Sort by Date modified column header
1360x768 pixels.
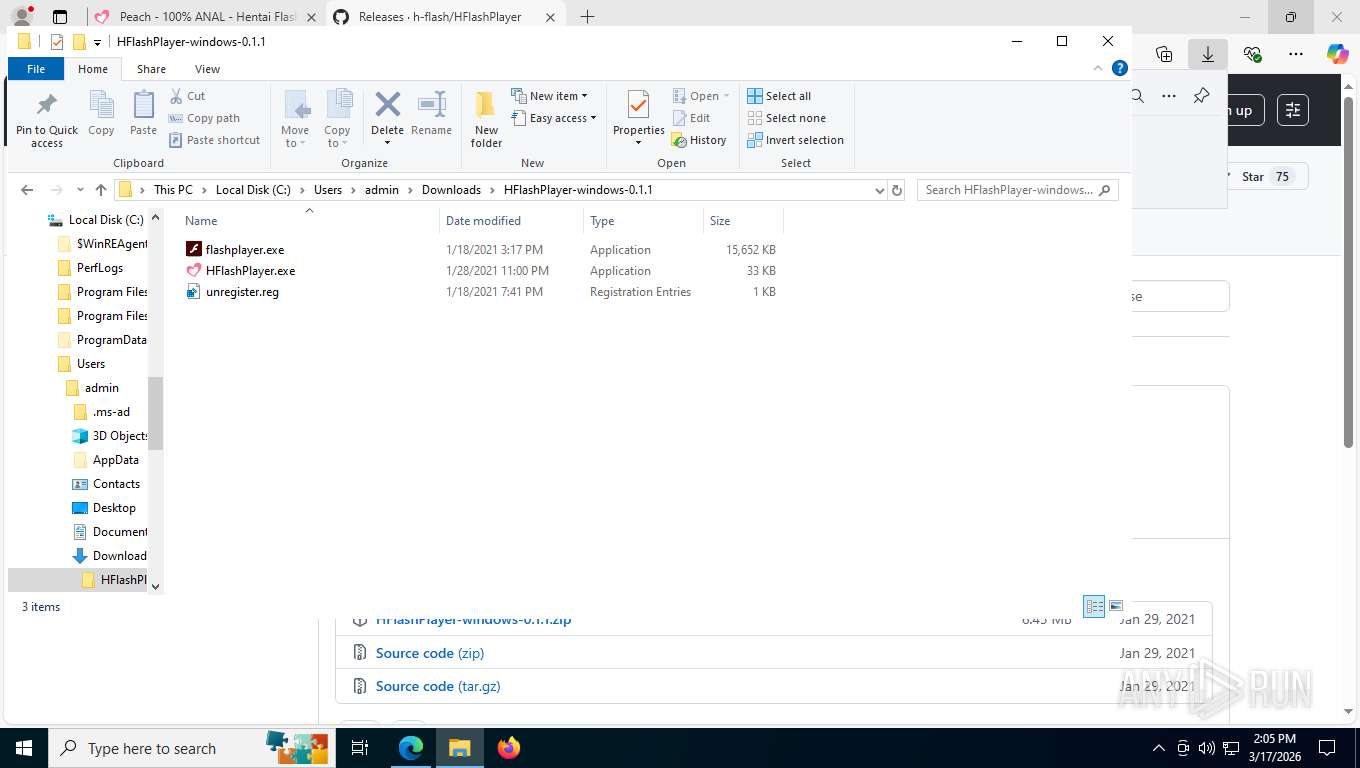[511, 221]
